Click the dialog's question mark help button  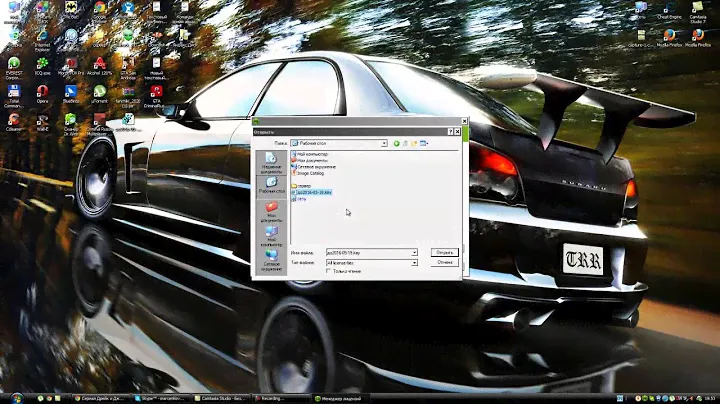click(456, 131)
